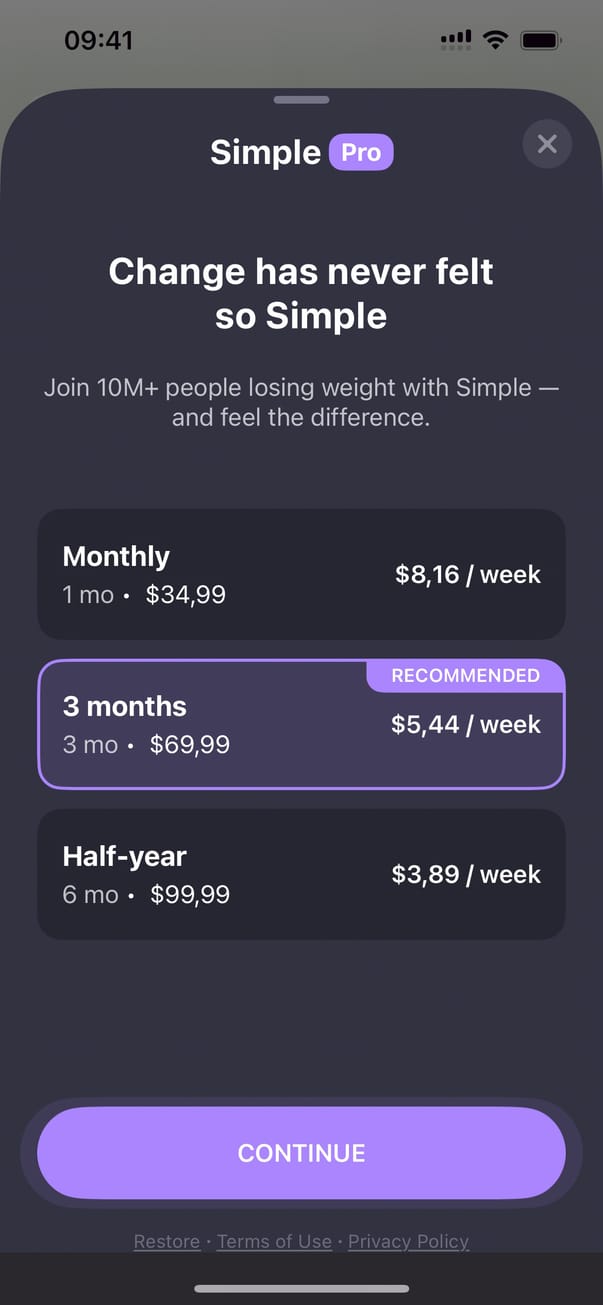Close the Simple Pro paywall
Screen dimensions: 603x1305
click(x=546, y=144)
